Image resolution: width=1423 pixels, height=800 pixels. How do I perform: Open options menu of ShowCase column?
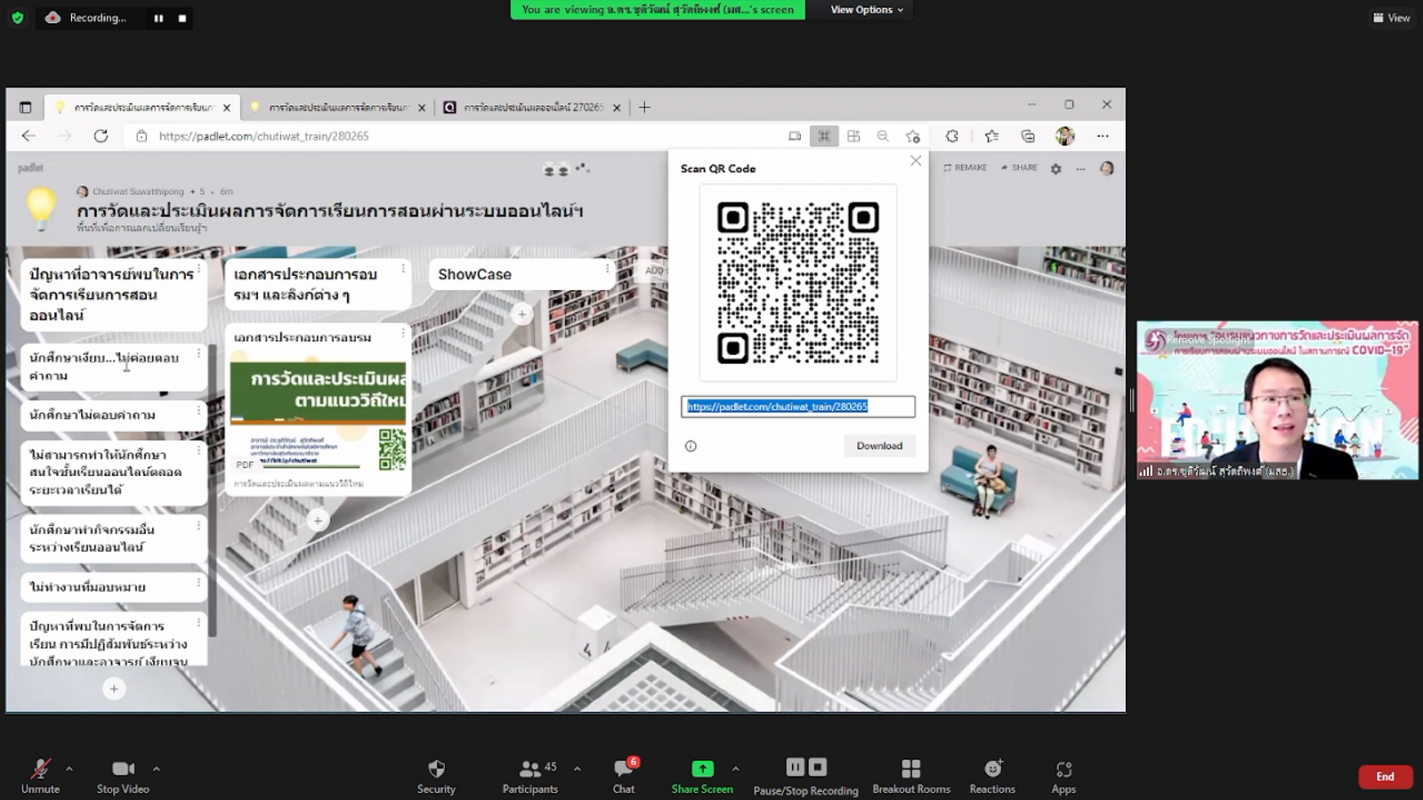tap(607, 269)
